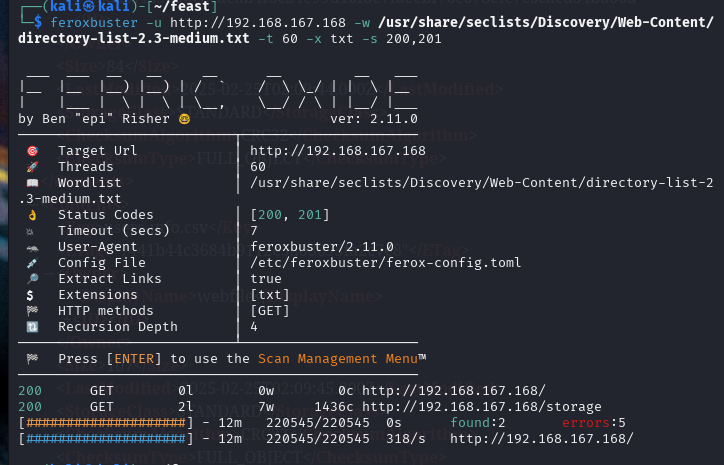Click the orange total progress bar

point(106,423)
